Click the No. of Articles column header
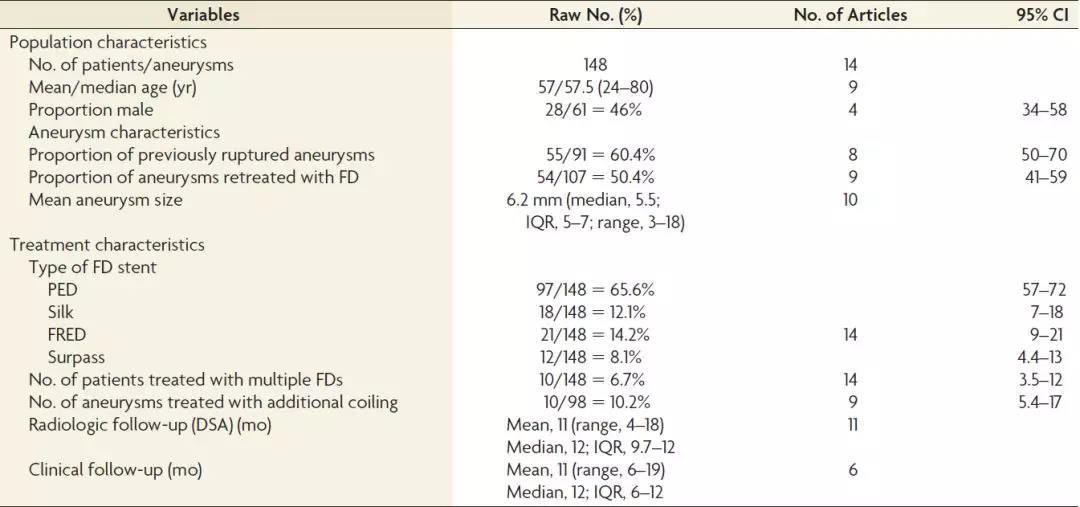The height and width of the screenshot is (507, 1080). click(x=850, y=15)
